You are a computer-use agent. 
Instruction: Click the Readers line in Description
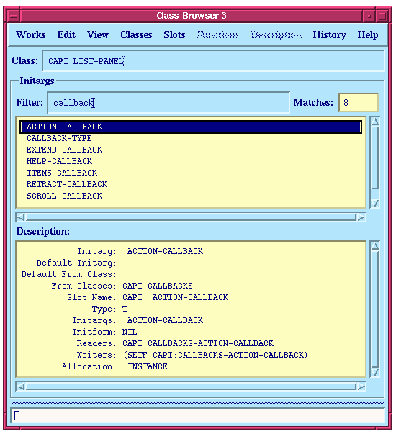tap(175, 343)
